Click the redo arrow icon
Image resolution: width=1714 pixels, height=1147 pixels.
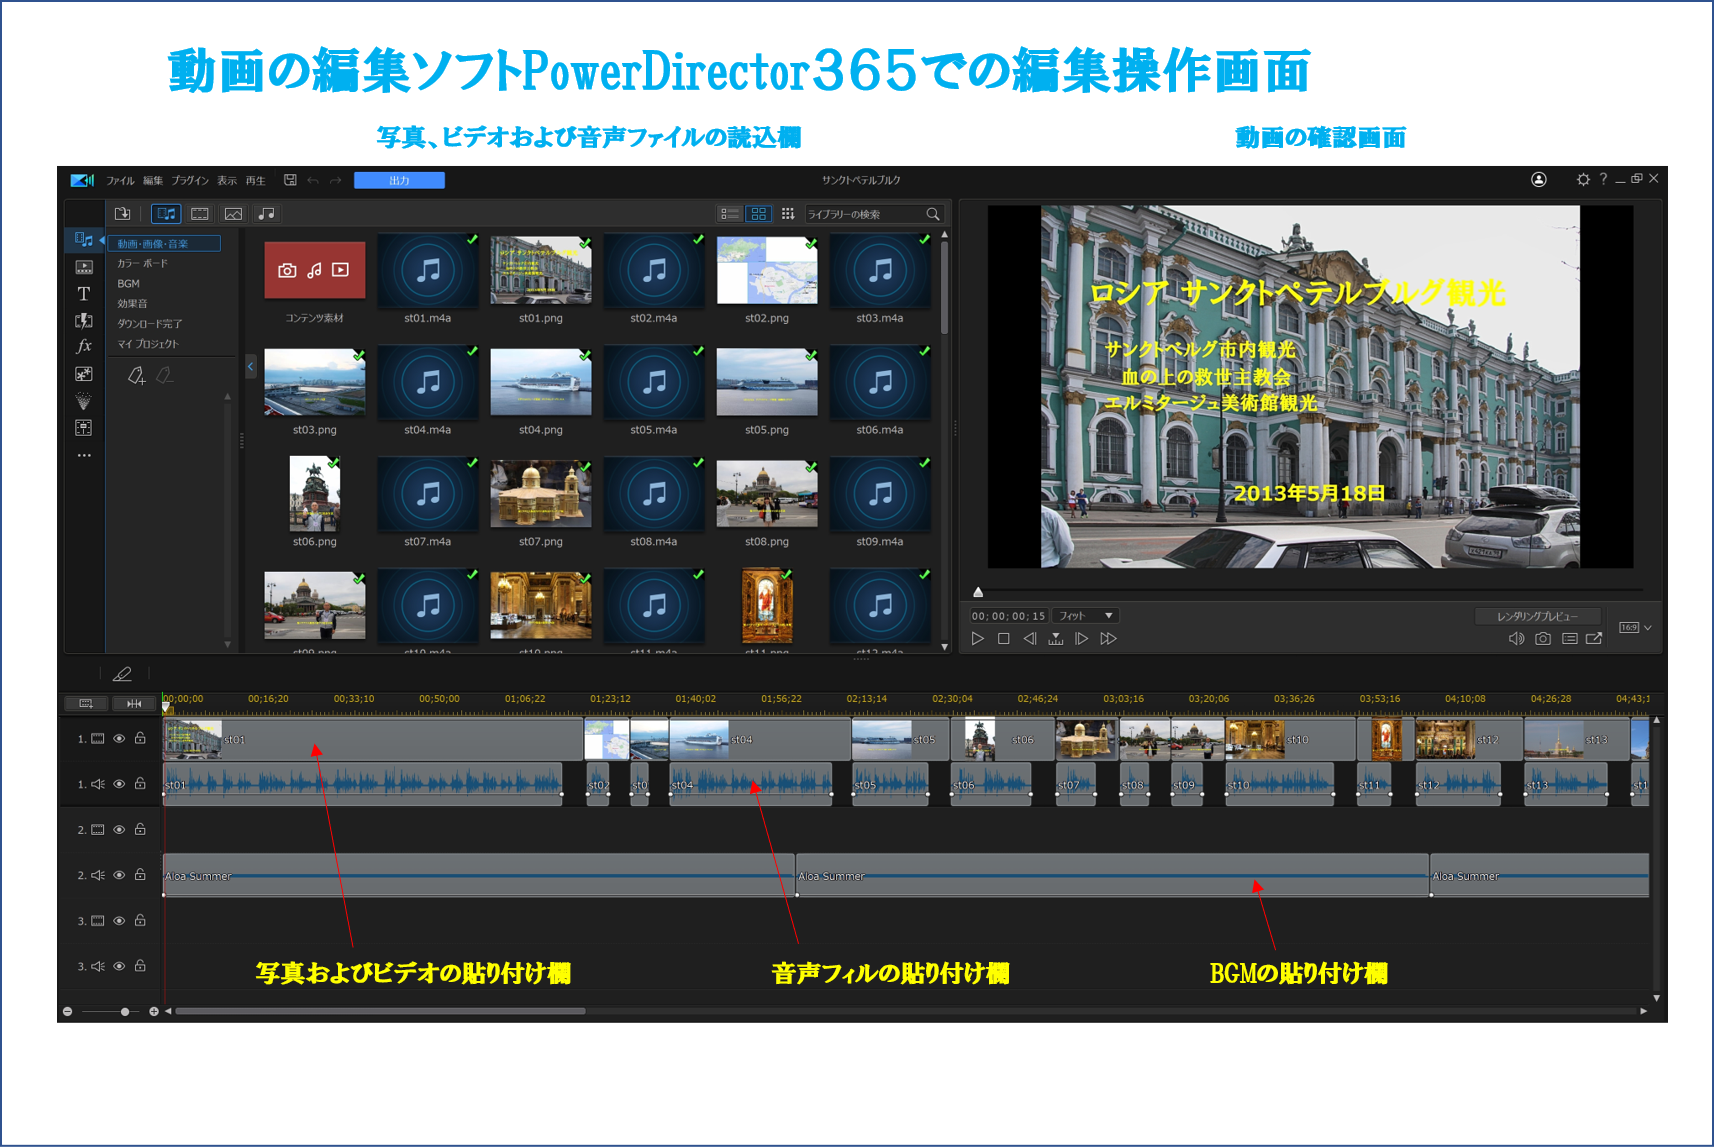336,180
